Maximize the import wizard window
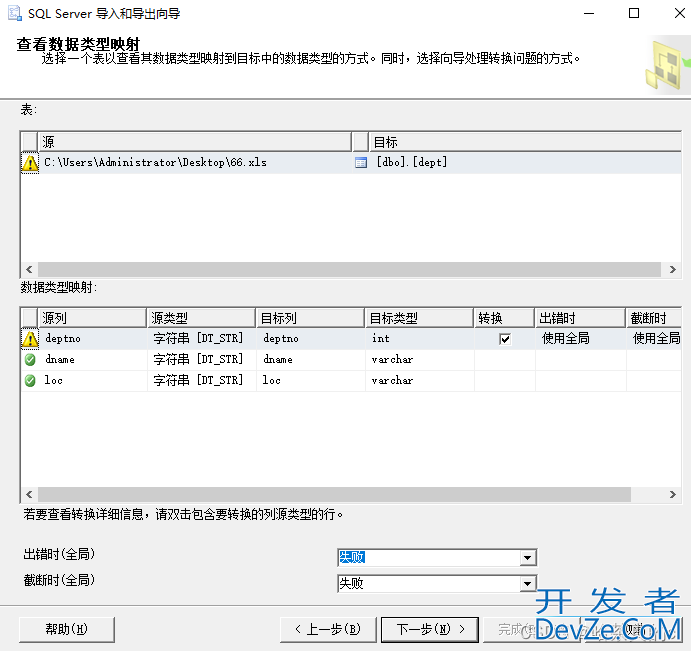Screen dimensions: 691x651 point(634,13)
